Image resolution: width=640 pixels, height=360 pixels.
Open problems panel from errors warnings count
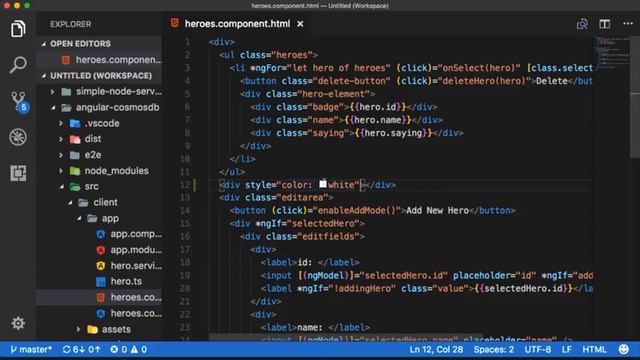coord(128,350)
